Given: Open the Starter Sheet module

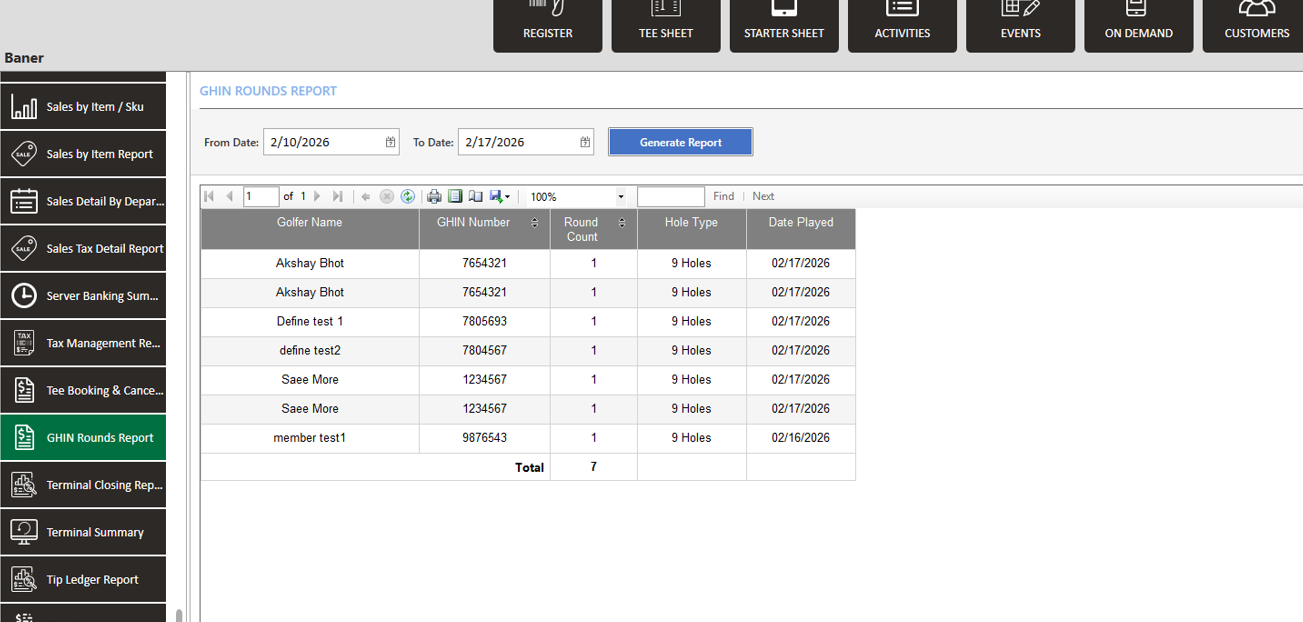Looking at the screenshot, I should pos(784,25).
